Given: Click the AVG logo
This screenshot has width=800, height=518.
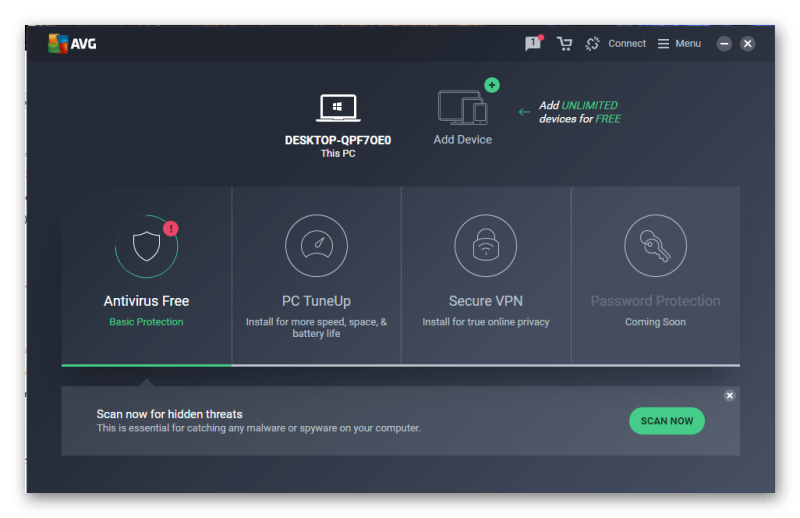Looking at the screenshot, I should 72,44.
